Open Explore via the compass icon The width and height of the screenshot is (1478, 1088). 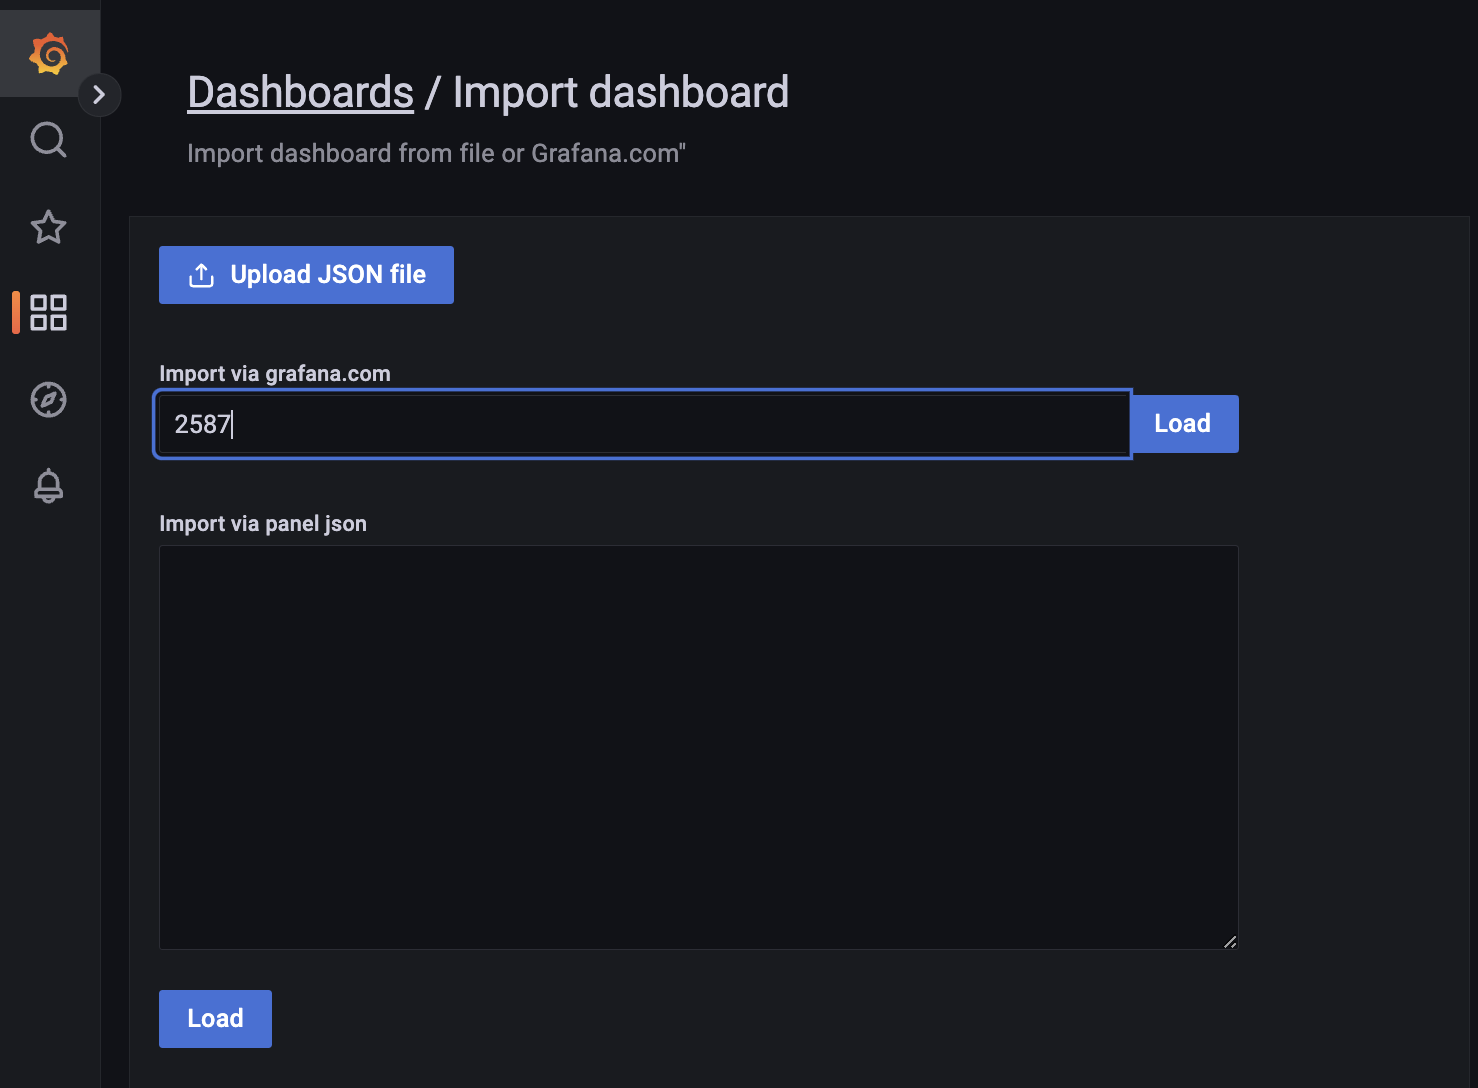48,400
